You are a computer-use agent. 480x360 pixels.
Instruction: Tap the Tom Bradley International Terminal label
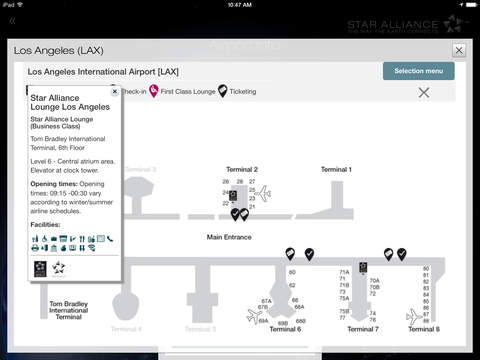pyautogui.click(x=69, y=310)
